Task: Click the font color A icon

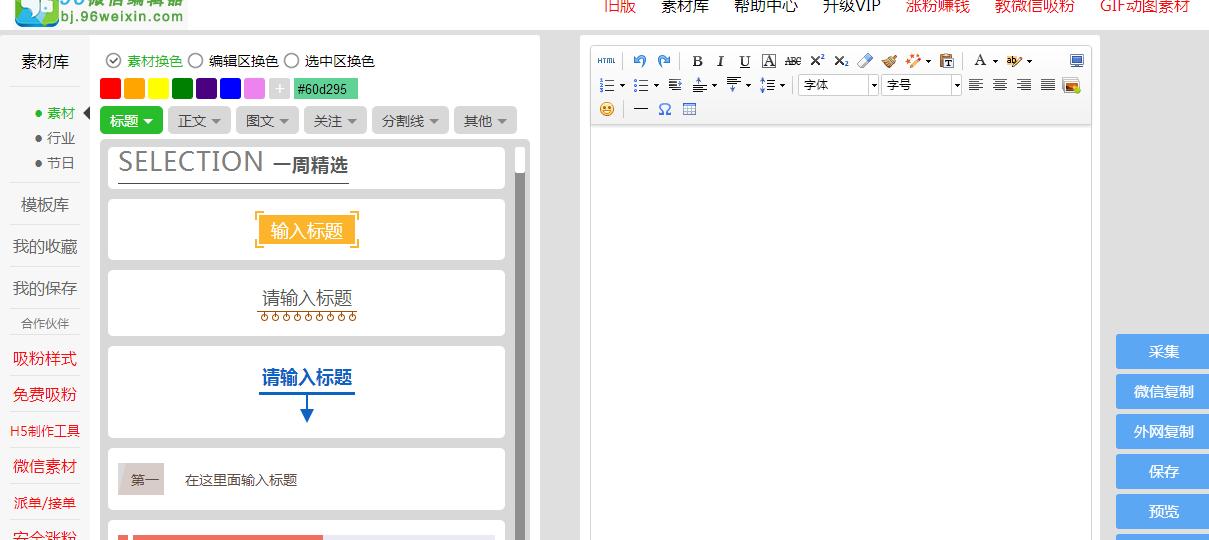Action: [x=980, y=61]
